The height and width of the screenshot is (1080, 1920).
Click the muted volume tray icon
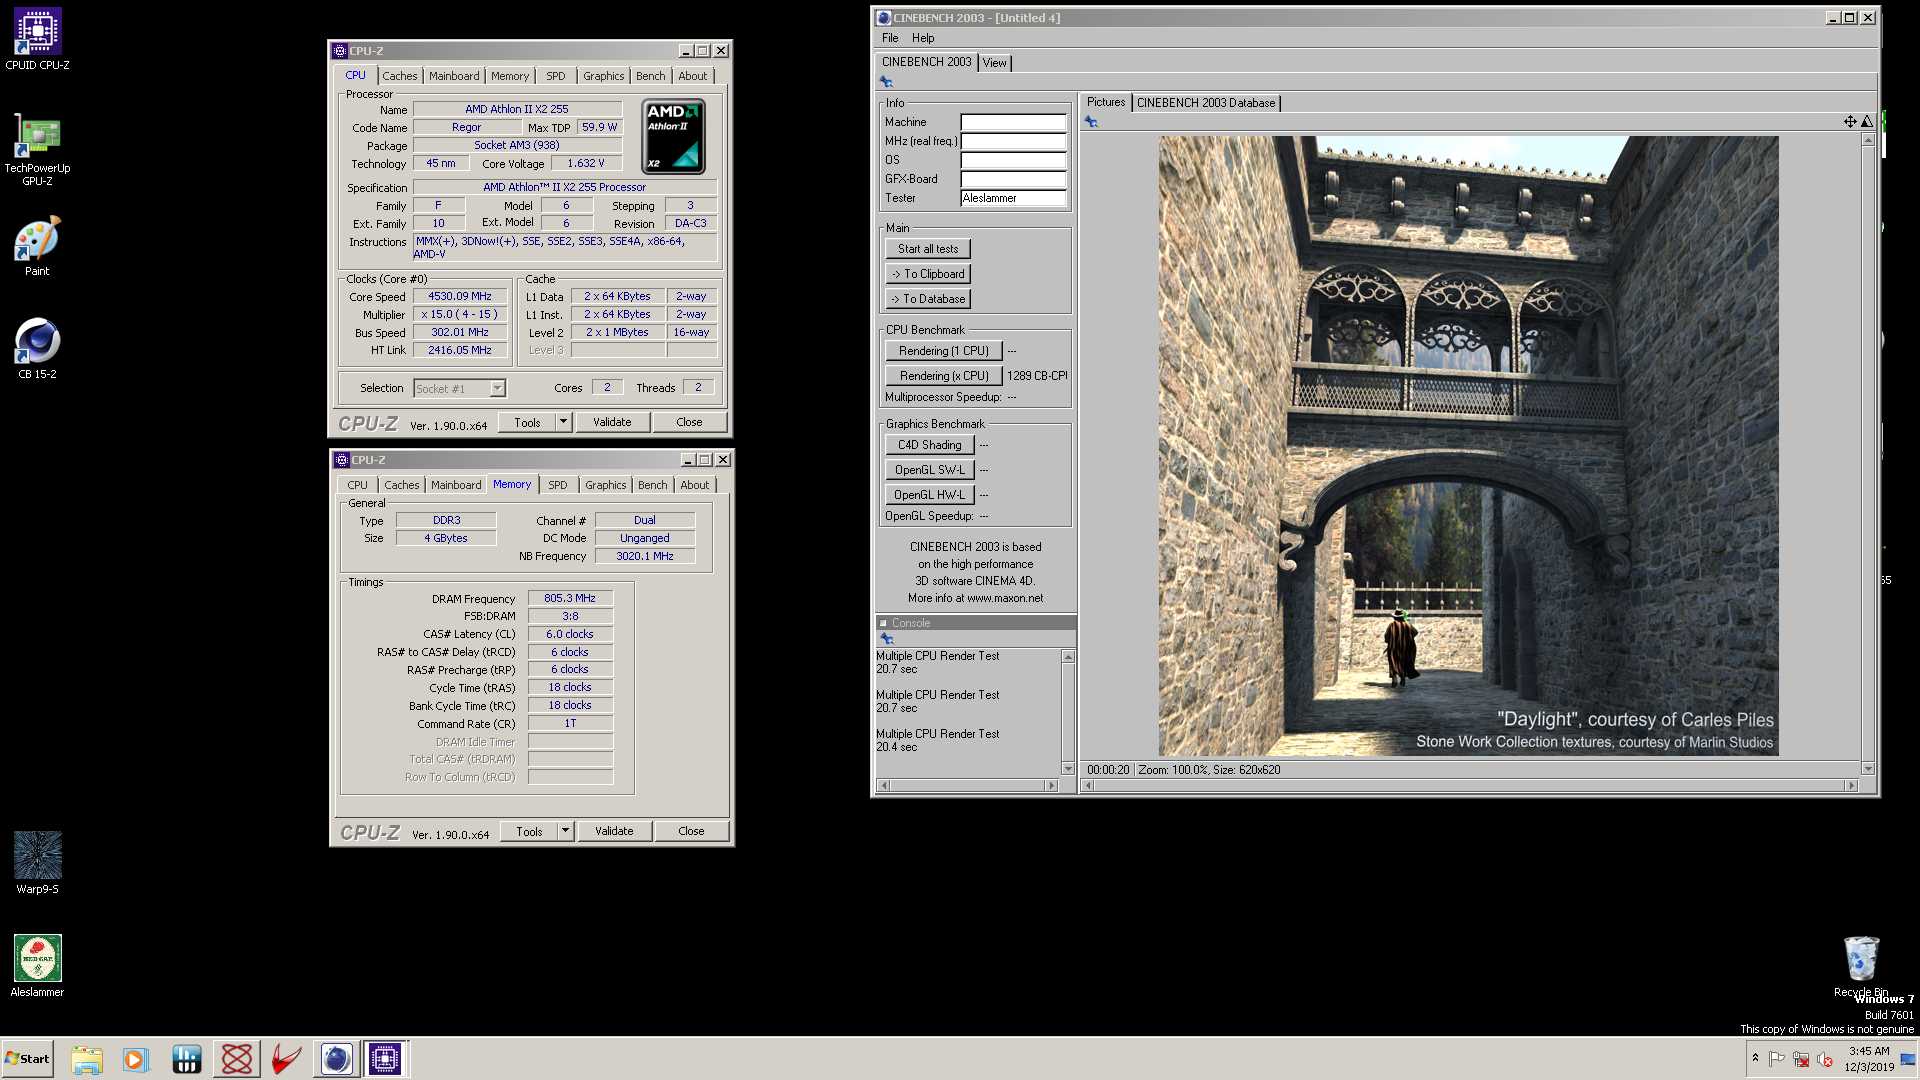(x=1825, y=1059)
